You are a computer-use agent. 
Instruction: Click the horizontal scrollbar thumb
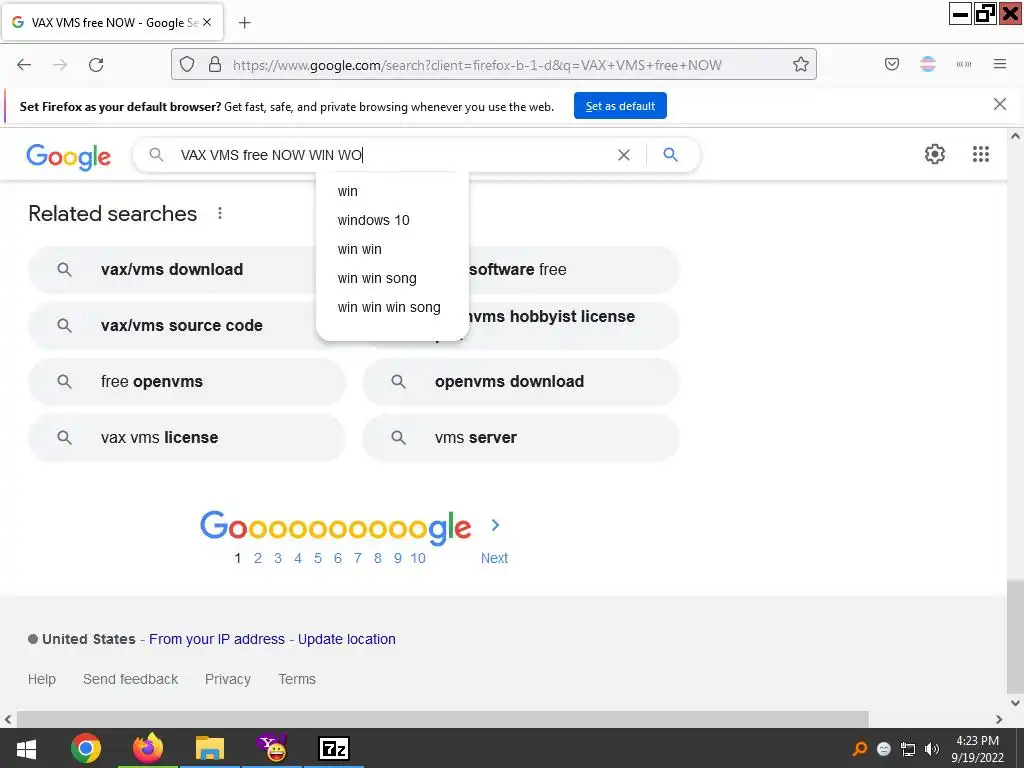(443, 719)
